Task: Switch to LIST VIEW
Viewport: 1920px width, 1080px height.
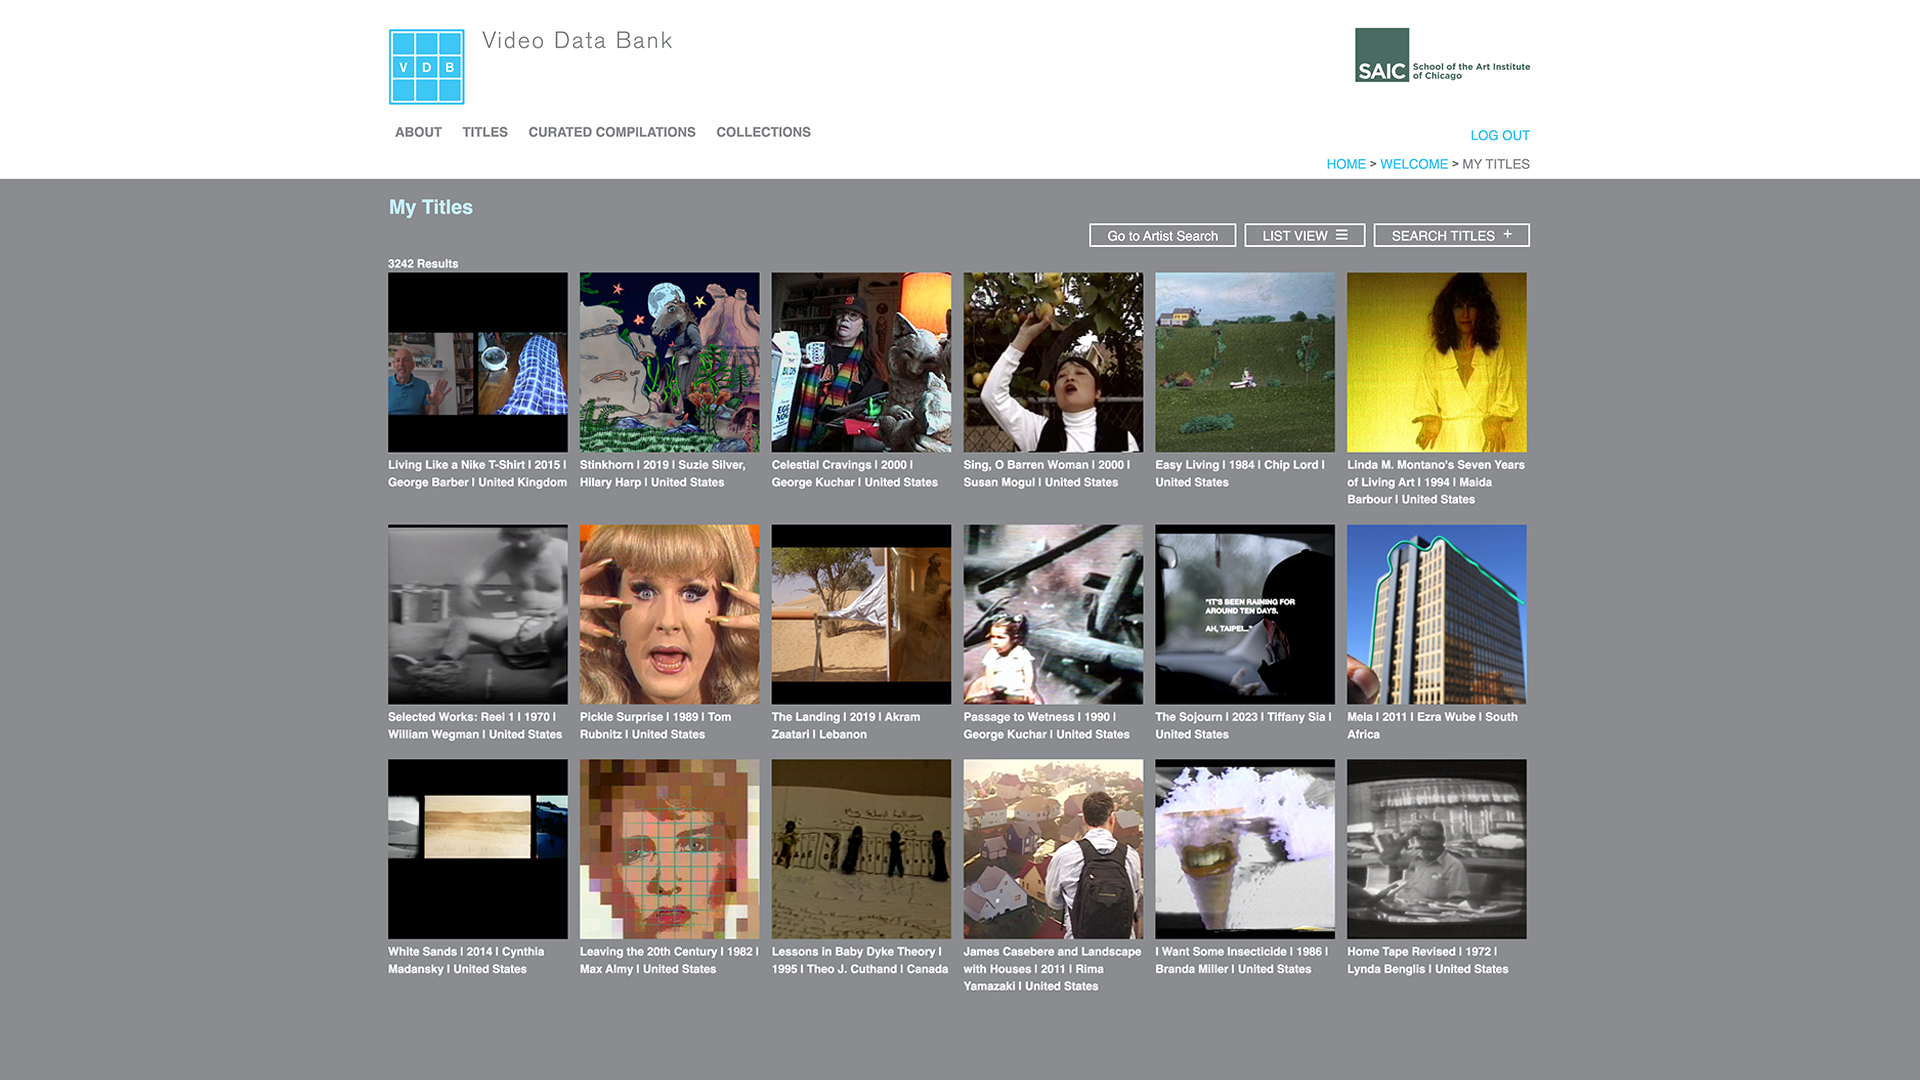Action: coord(1304,235)
